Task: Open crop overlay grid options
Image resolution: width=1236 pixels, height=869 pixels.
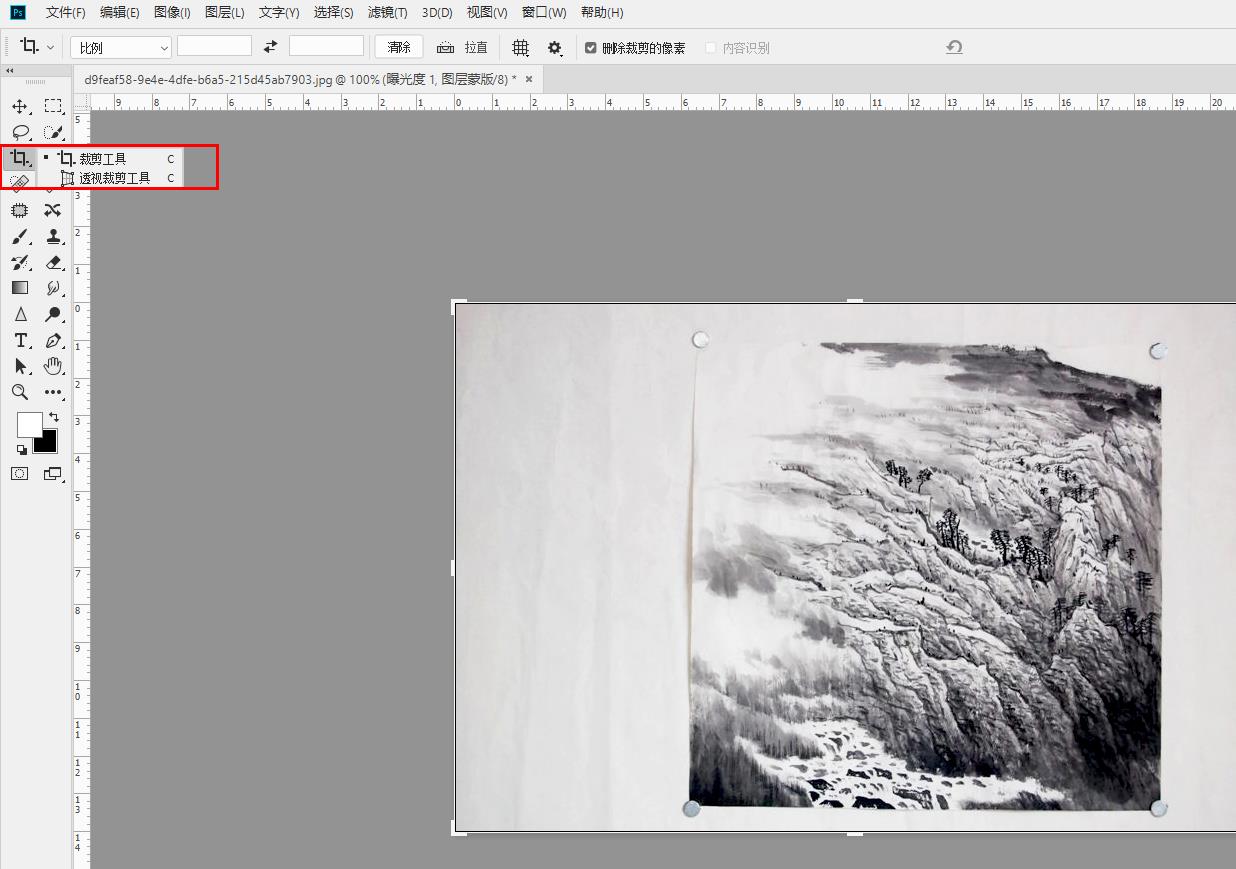Action: pos(520,48)
